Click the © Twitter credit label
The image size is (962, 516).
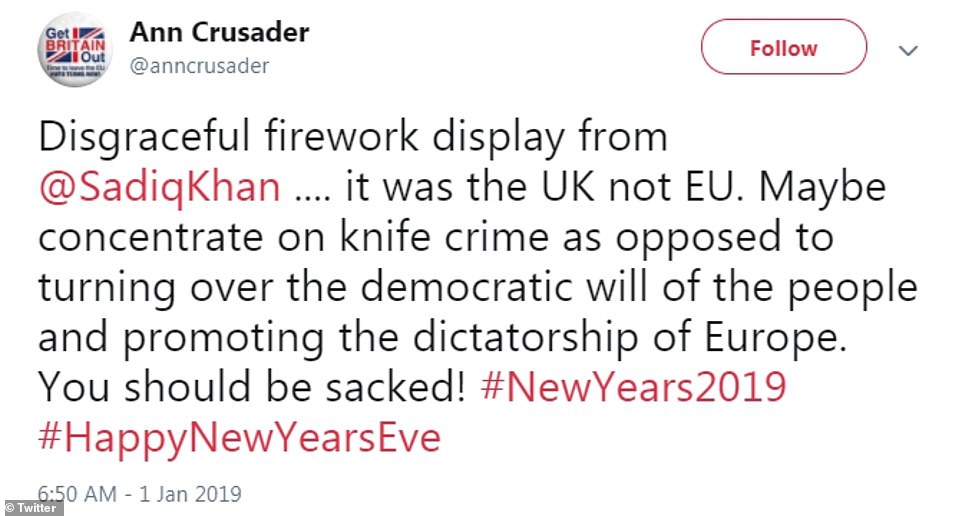pyautogui.click(x=33, y=508)
